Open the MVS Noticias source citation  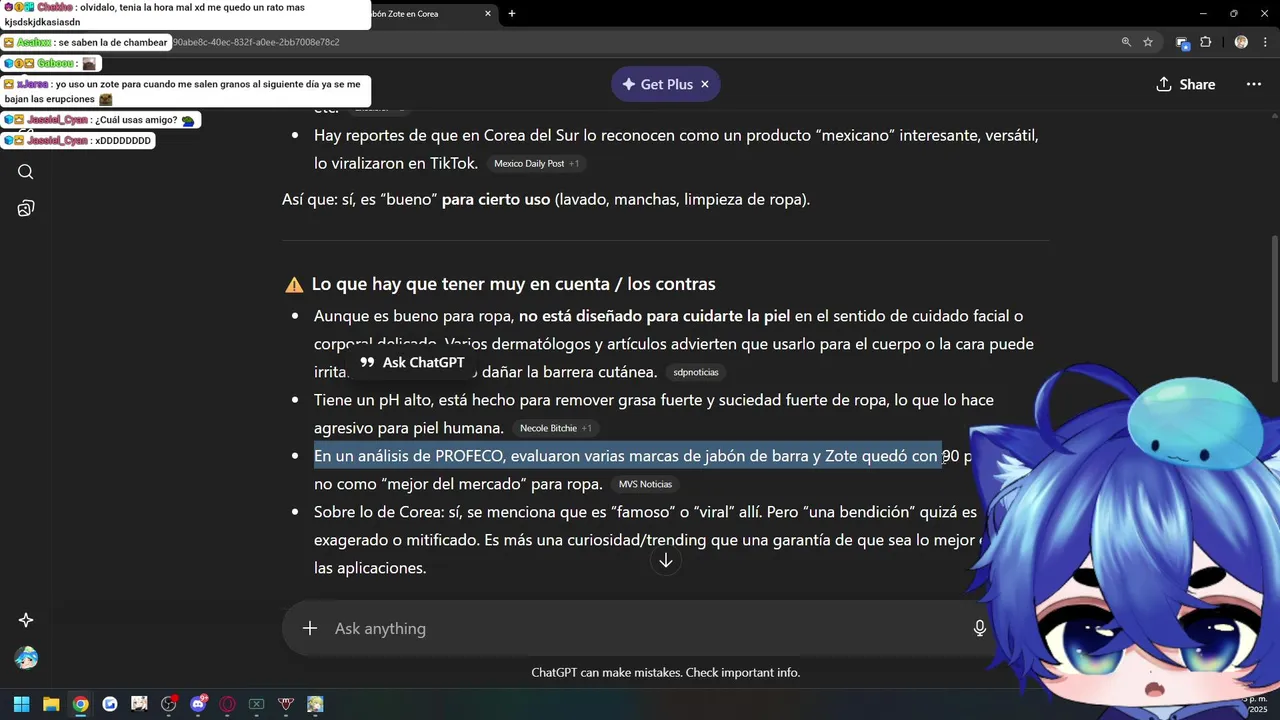click(645, 484)
